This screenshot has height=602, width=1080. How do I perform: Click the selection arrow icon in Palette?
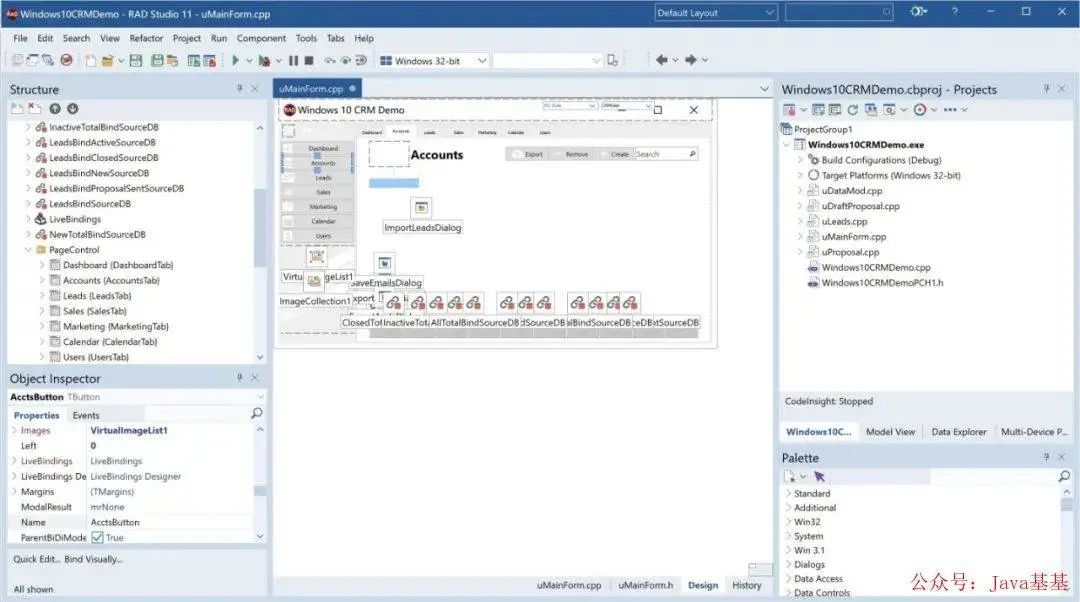[x=819, y=477]
